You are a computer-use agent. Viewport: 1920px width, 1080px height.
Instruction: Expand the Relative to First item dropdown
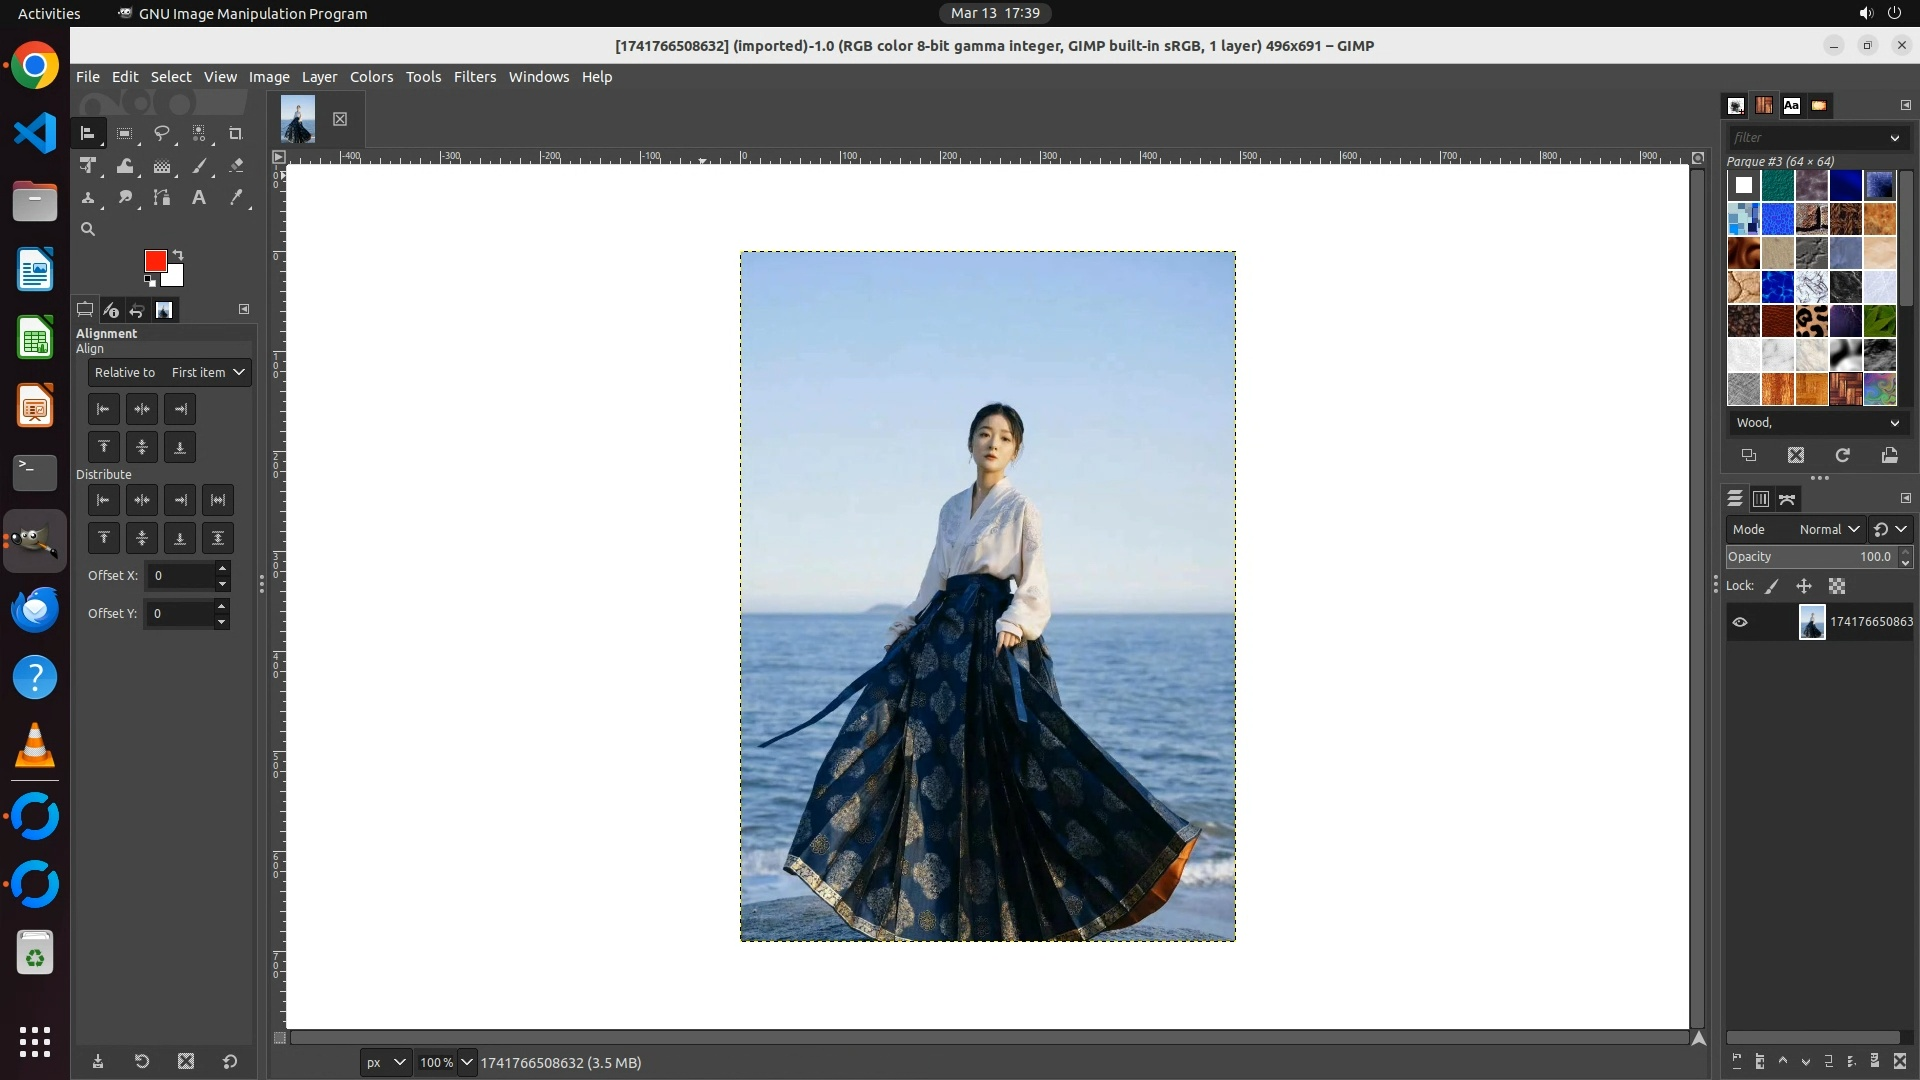(168, 372)
